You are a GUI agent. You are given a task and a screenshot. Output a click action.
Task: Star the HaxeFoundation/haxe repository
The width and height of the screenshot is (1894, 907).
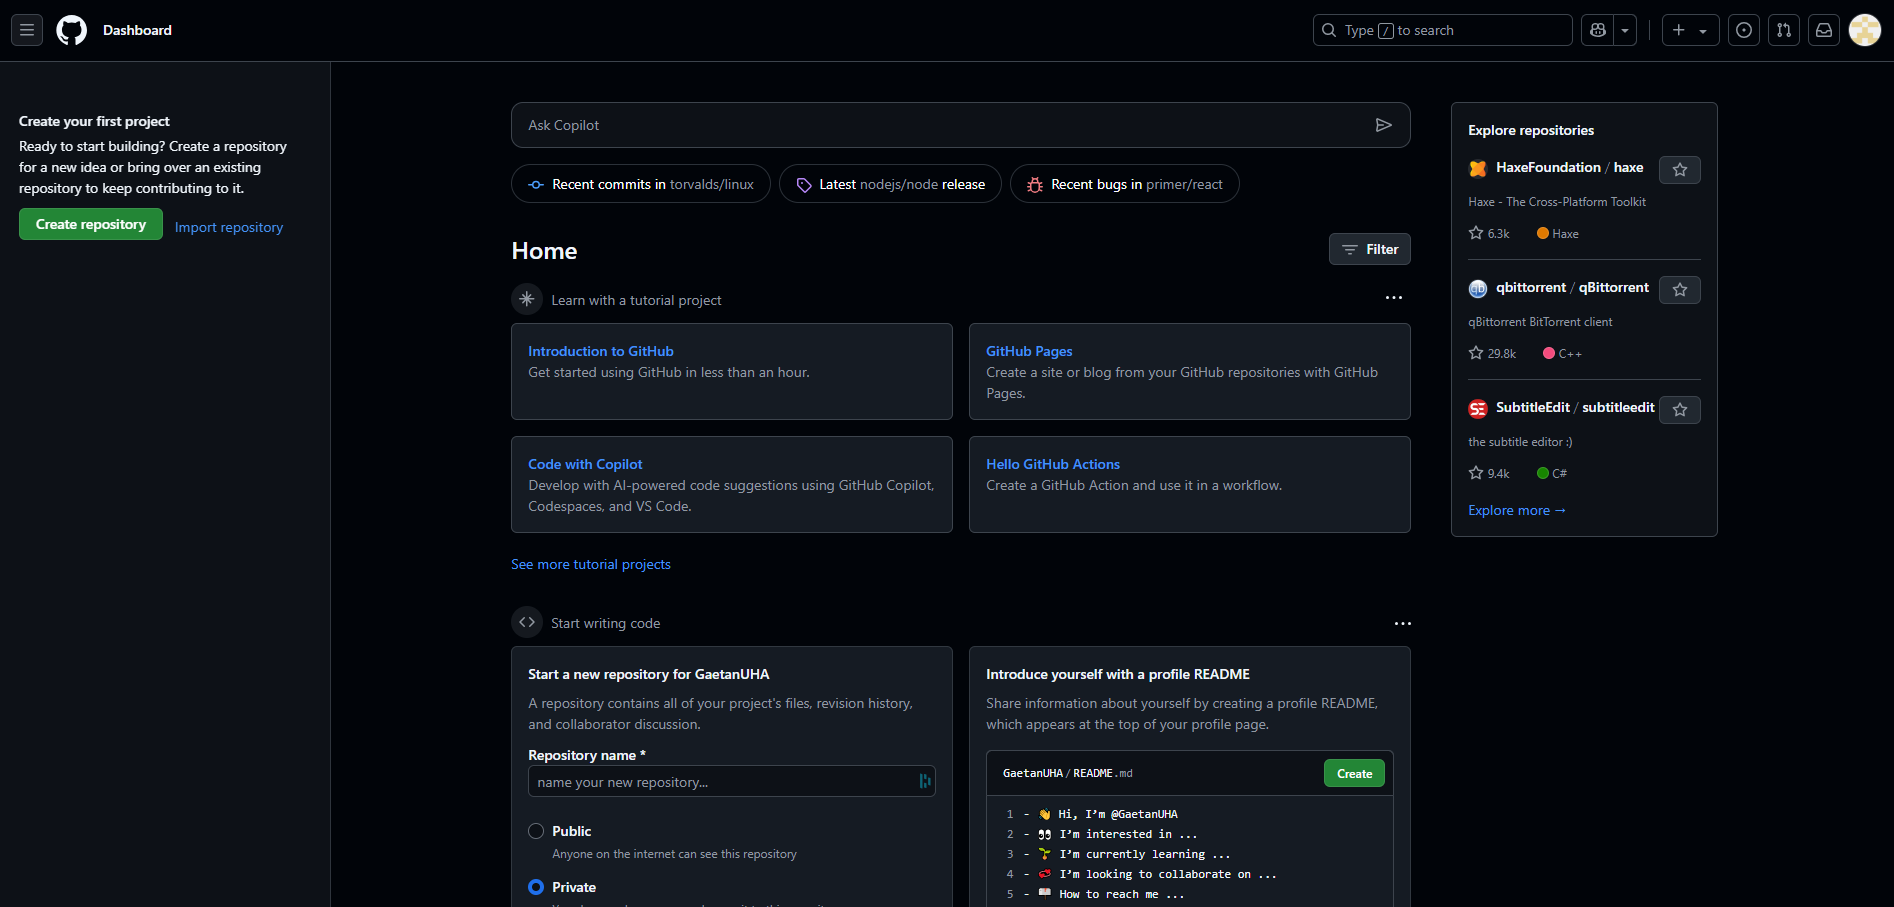[x=1679, y=169]
